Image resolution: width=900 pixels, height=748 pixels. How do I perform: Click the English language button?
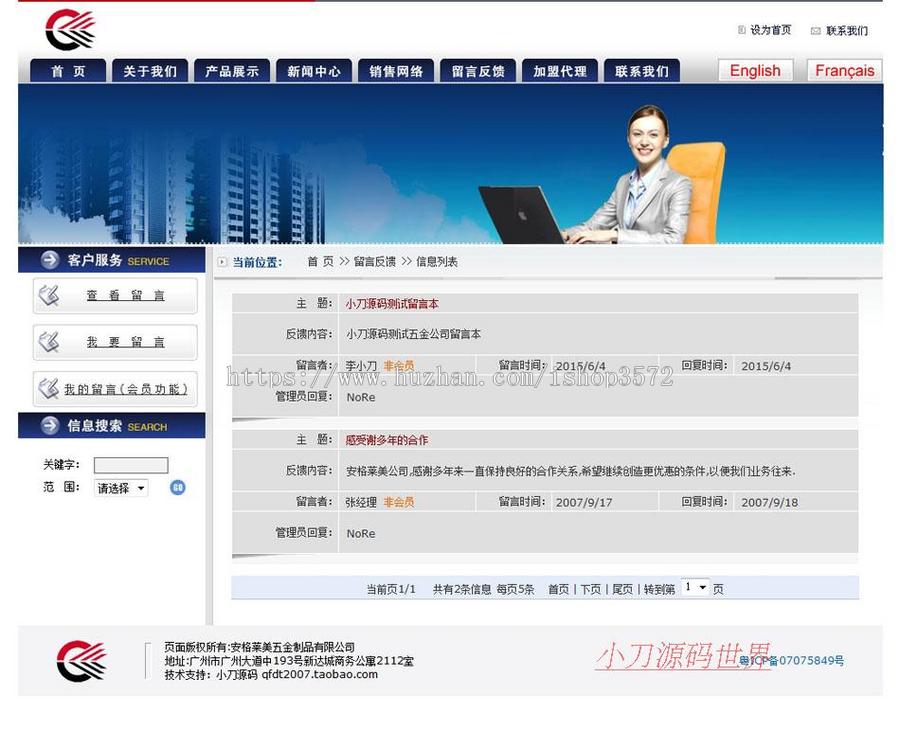754,70
